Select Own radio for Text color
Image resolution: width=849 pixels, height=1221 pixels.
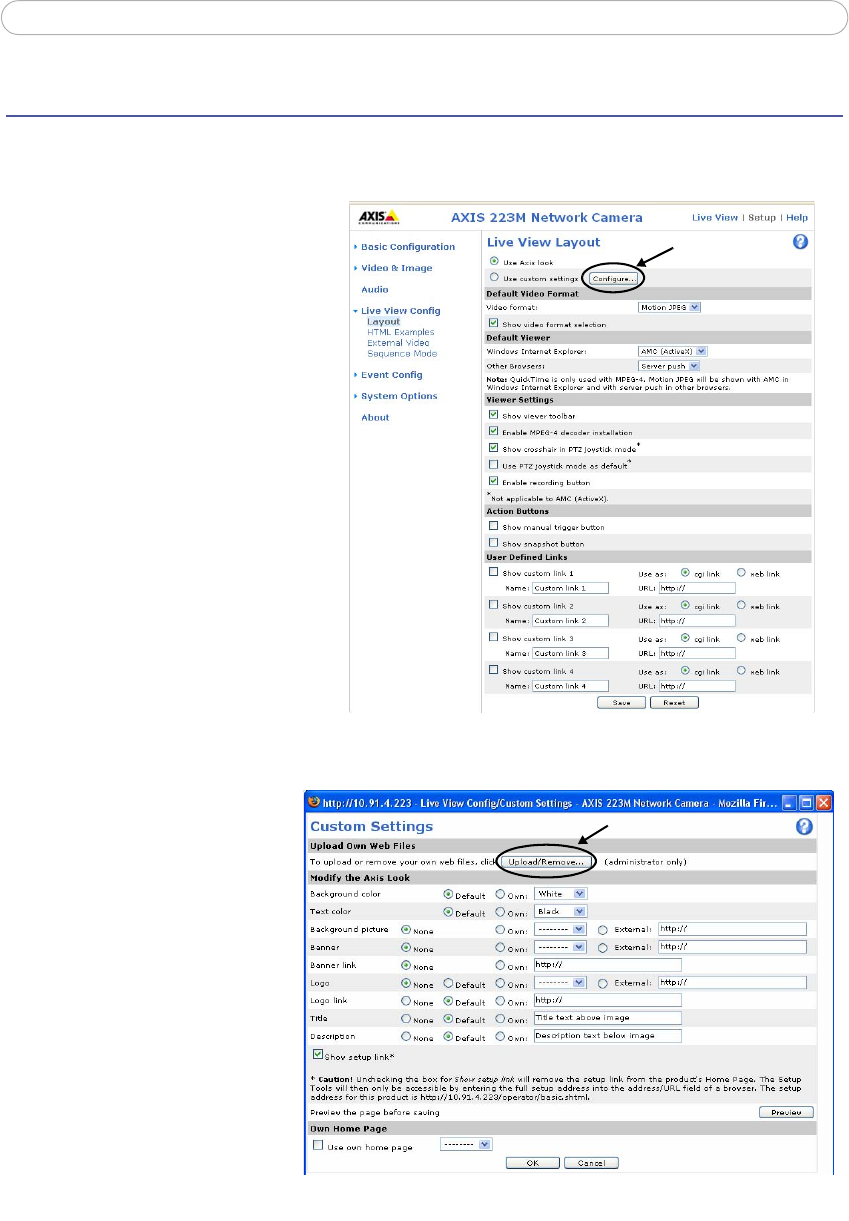click(x=500, y=911)
